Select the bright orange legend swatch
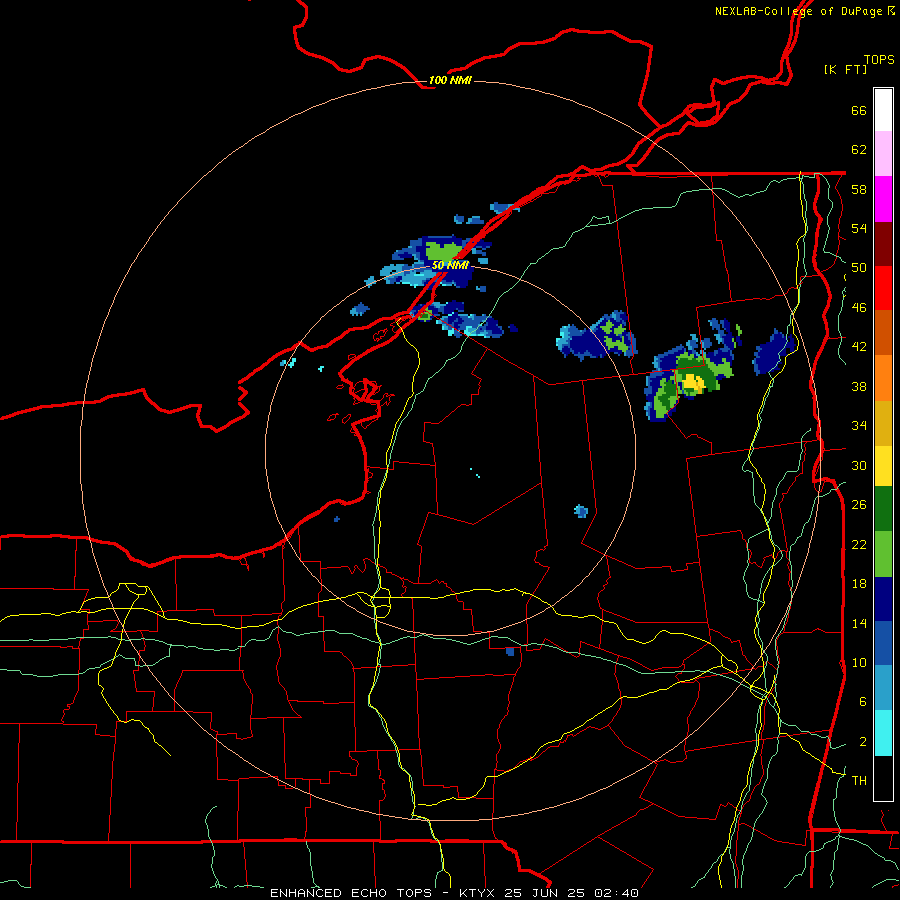 883,378
